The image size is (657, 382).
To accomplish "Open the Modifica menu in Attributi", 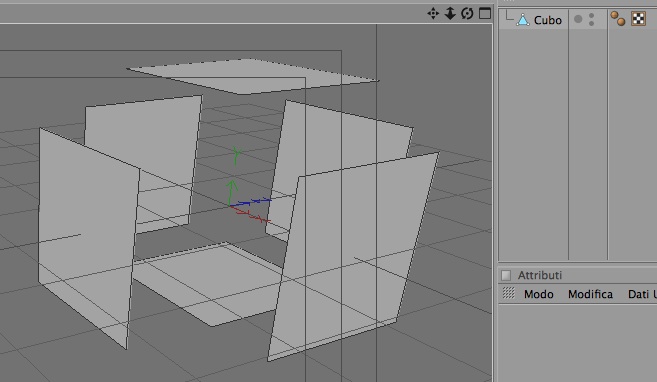I will point(590,294).
